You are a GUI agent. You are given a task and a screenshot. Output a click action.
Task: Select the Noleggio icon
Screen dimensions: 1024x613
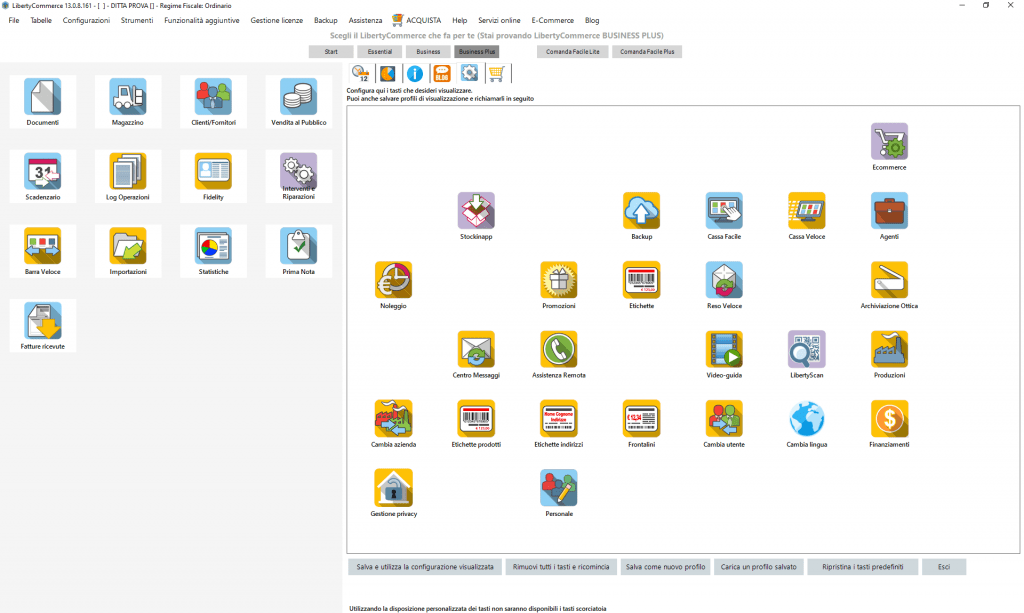point(393,280)
